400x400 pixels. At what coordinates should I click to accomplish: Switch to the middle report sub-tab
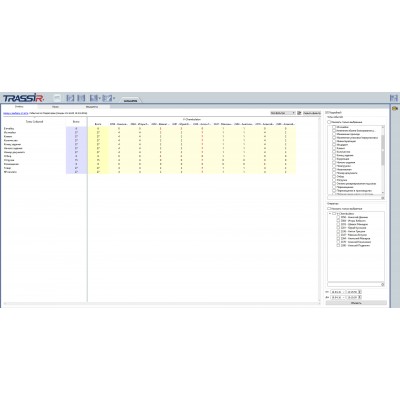point(56,107)
